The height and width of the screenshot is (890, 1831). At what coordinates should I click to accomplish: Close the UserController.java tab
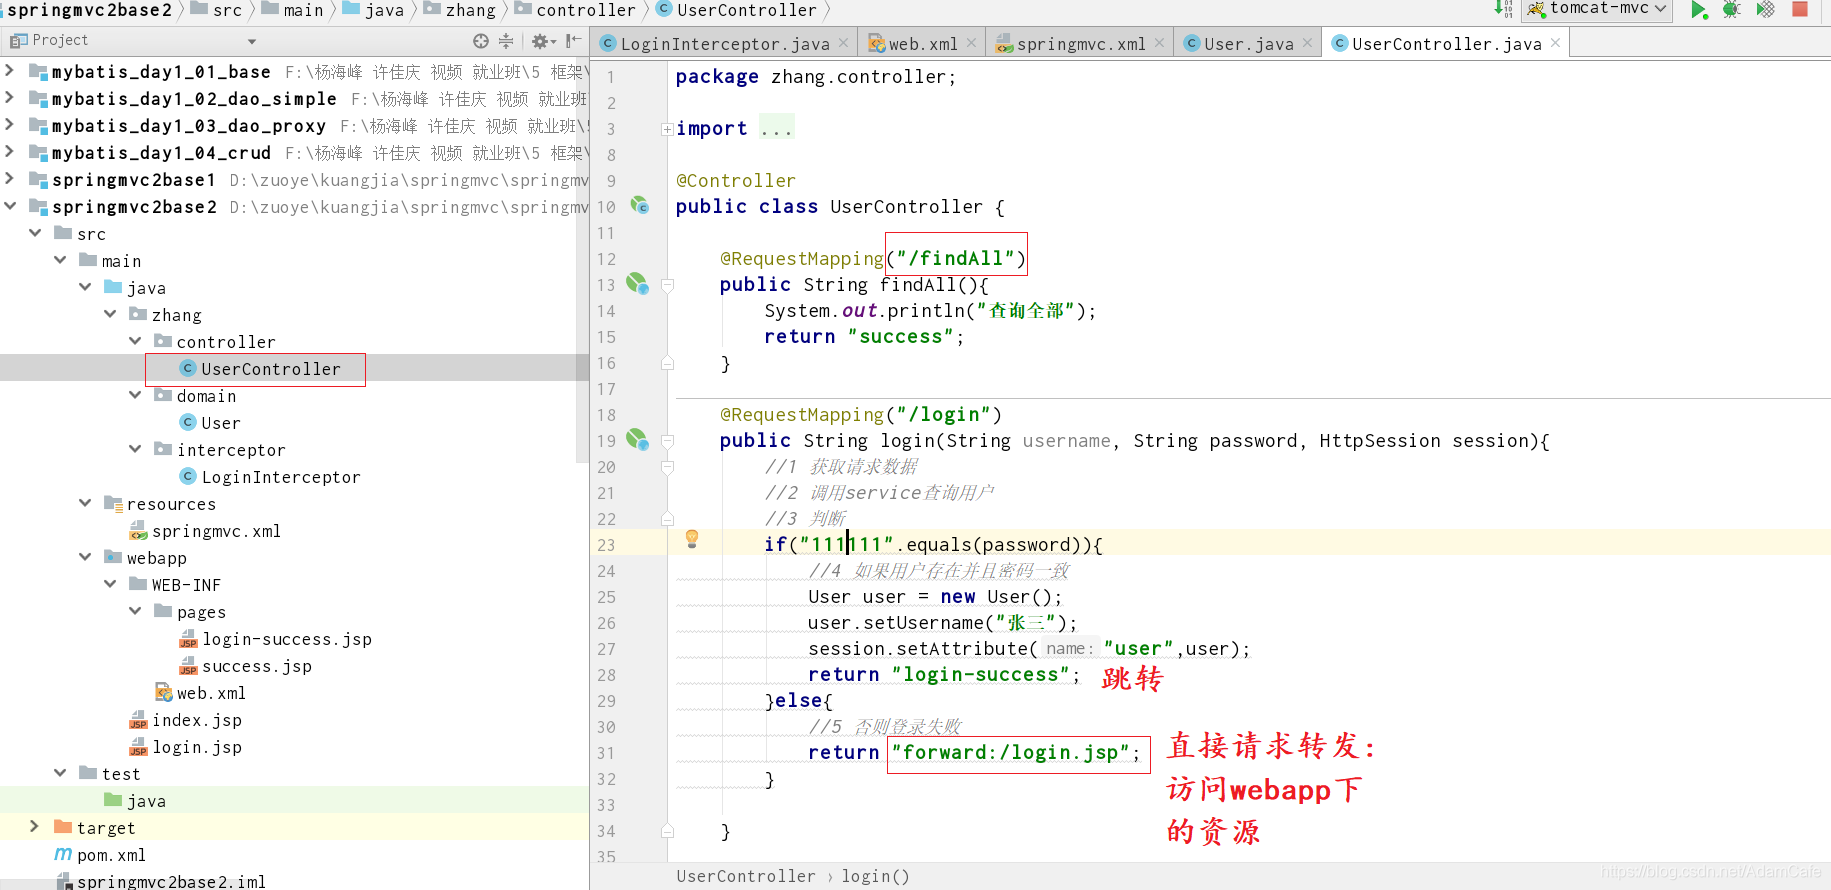tap(1555, 43)
